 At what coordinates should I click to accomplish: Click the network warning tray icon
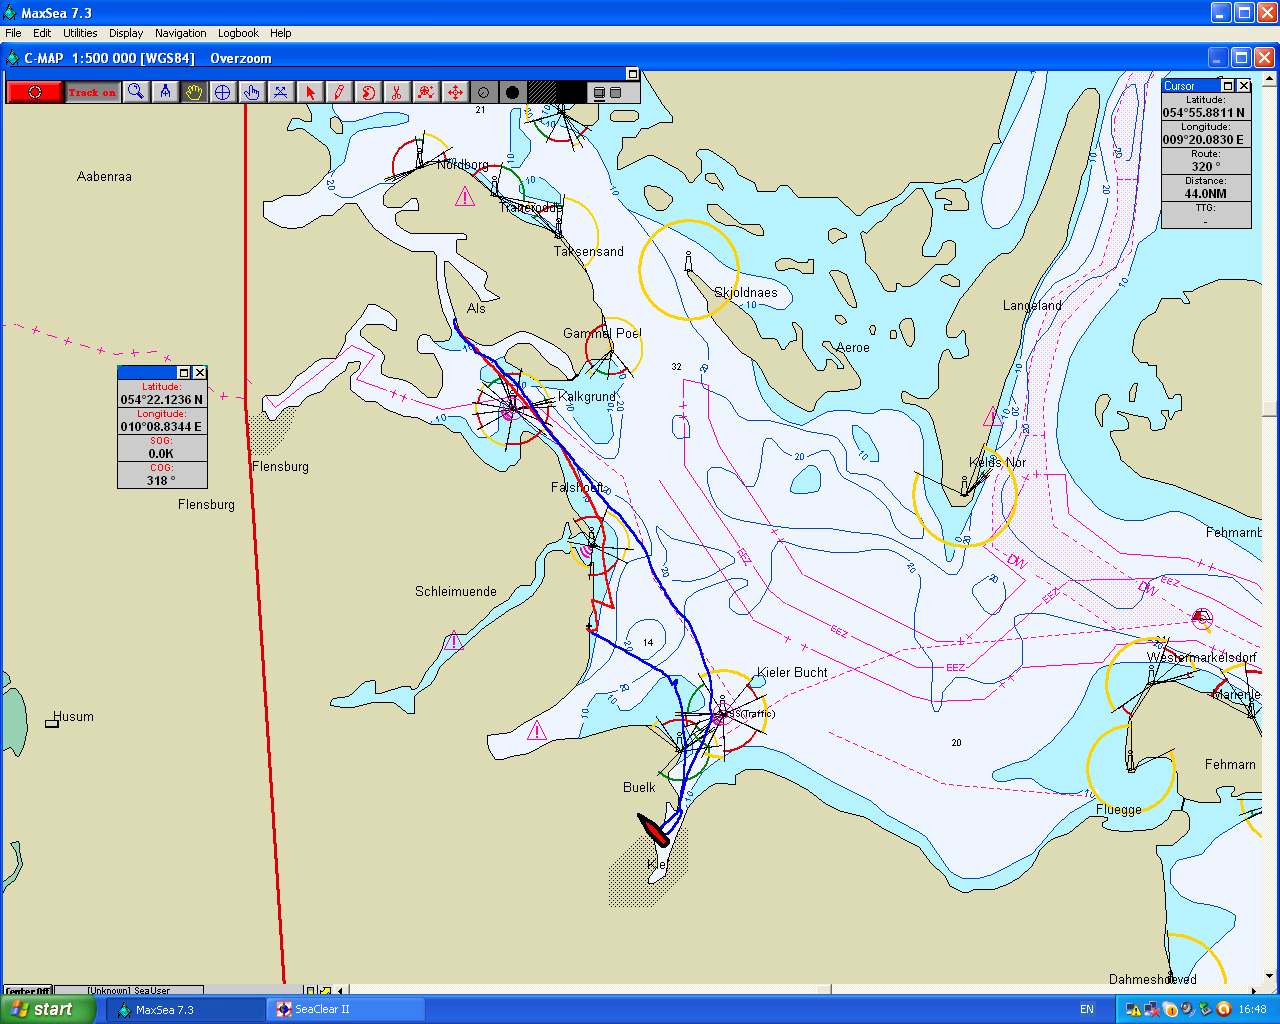[1134, 1010]
